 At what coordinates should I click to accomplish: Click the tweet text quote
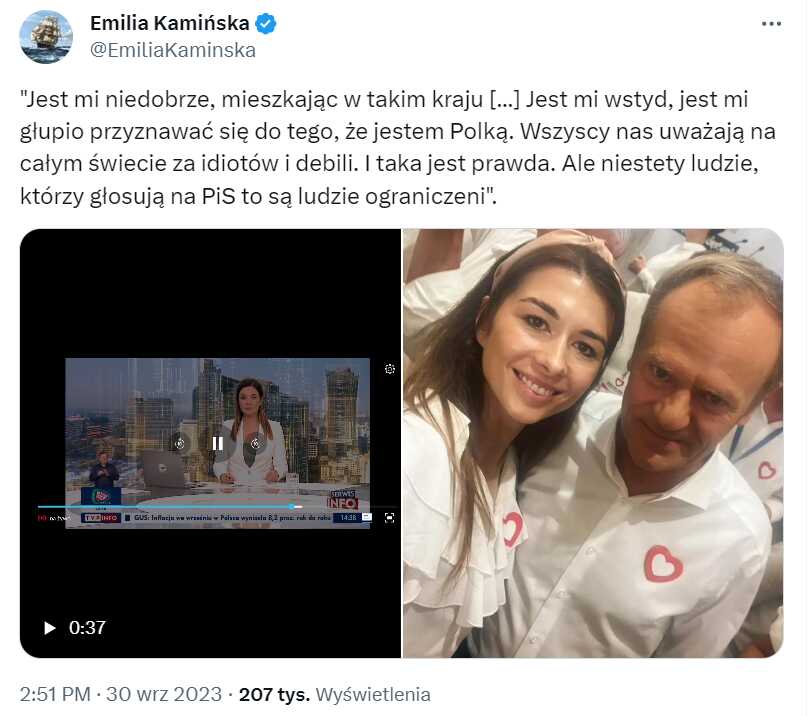pyautogui.click(x=398, y=148)
